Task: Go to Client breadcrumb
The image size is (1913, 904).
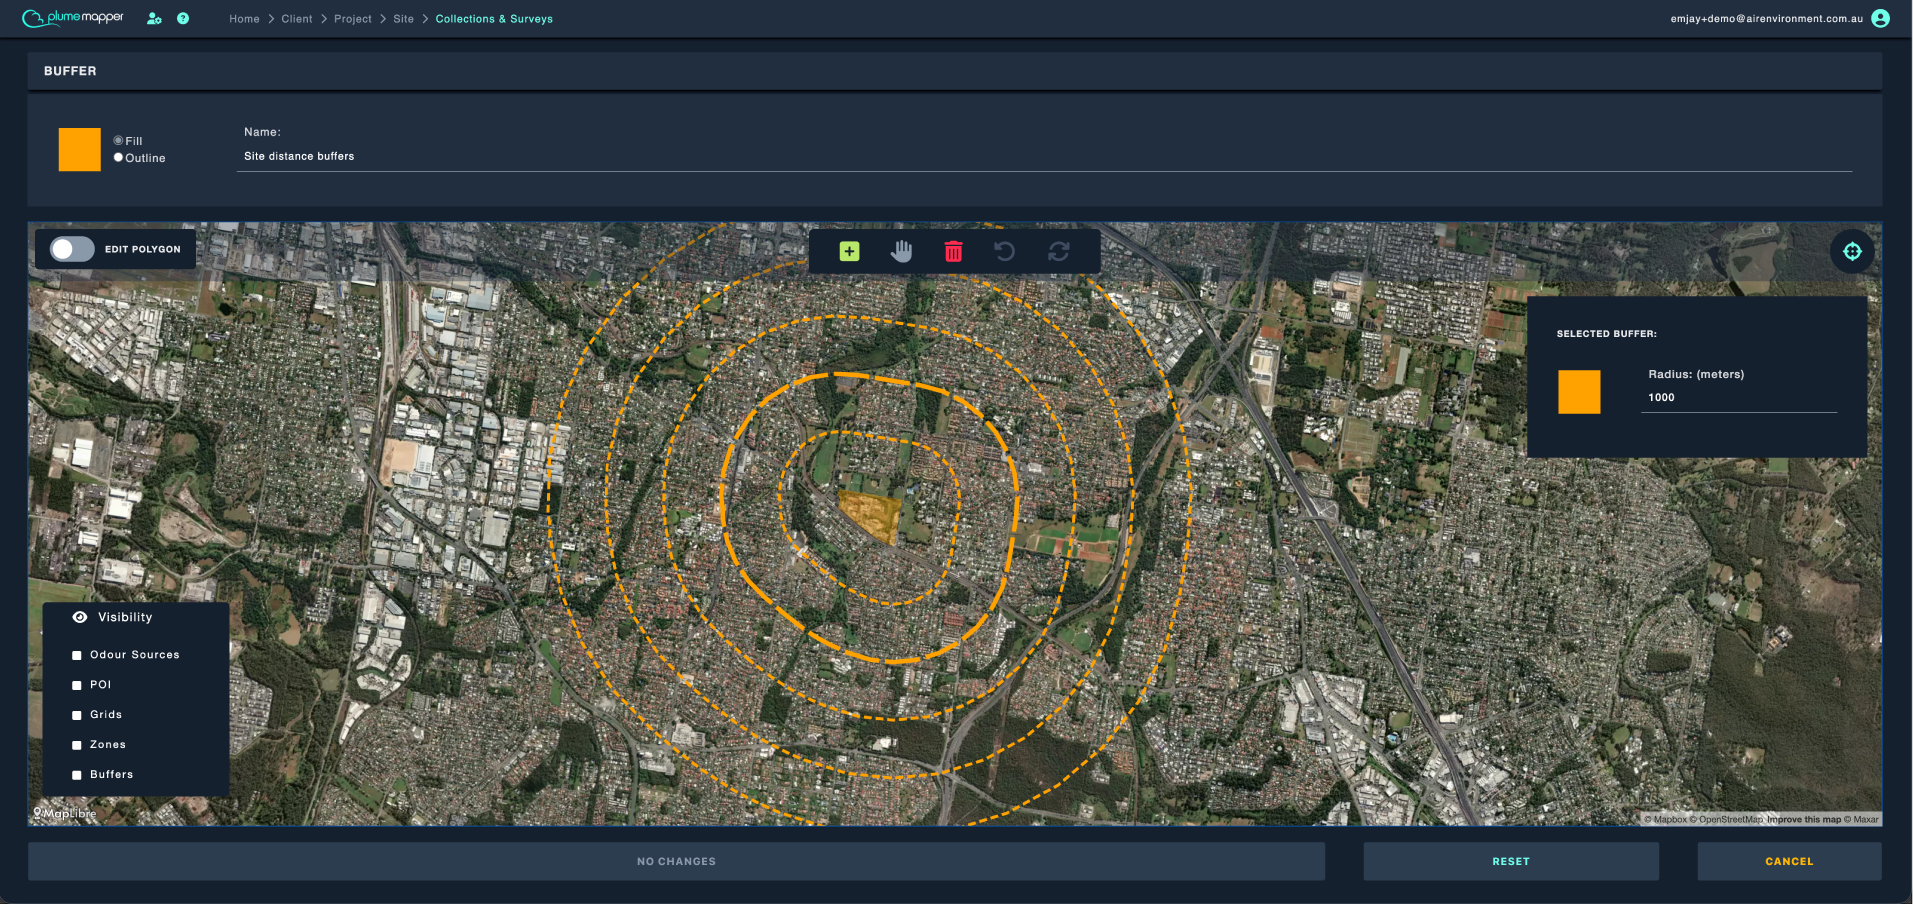Action: click(x=297, y=19)
